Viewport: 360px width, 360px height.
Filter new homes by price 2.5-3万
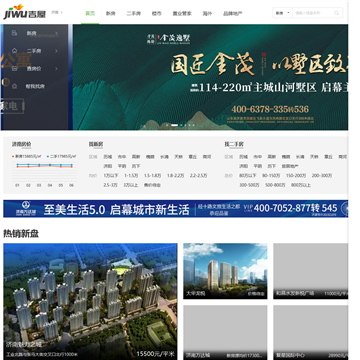pyautogui.click(x=111, y=185)
